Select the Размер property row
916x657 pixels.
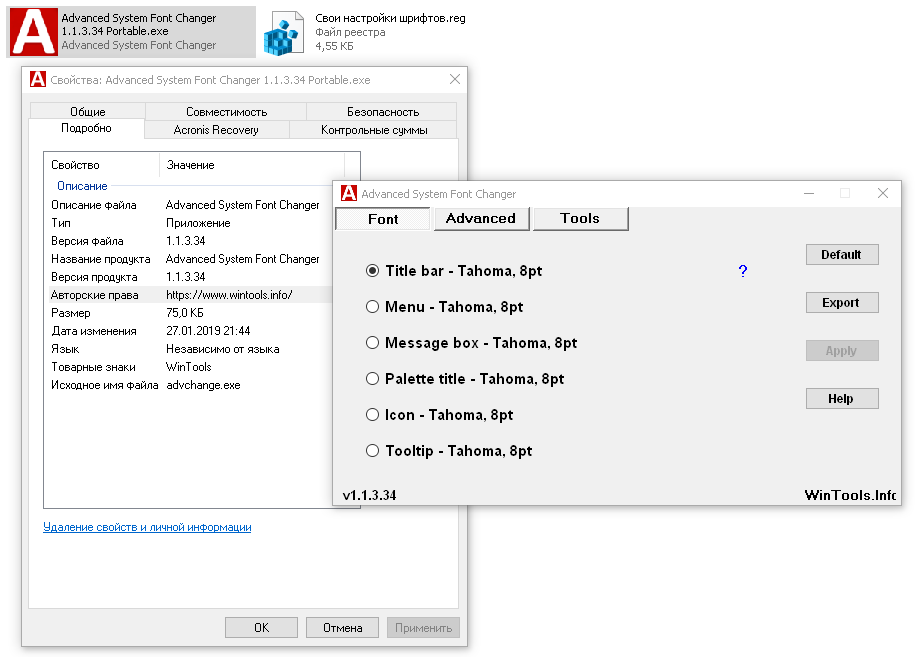(x=188, y=313)
